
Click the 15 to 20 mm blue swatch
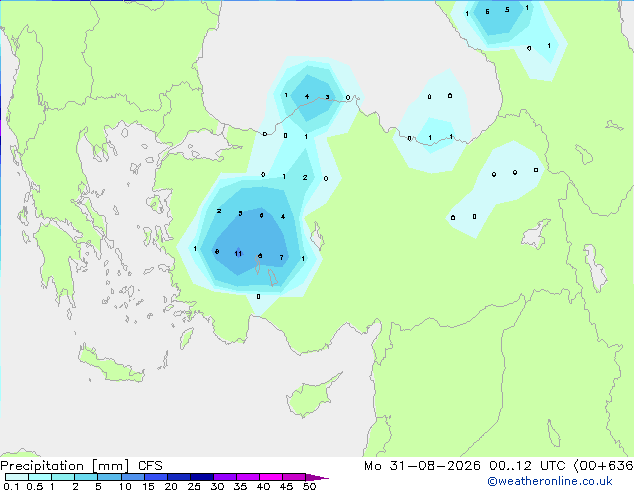[x=155, y=477]
